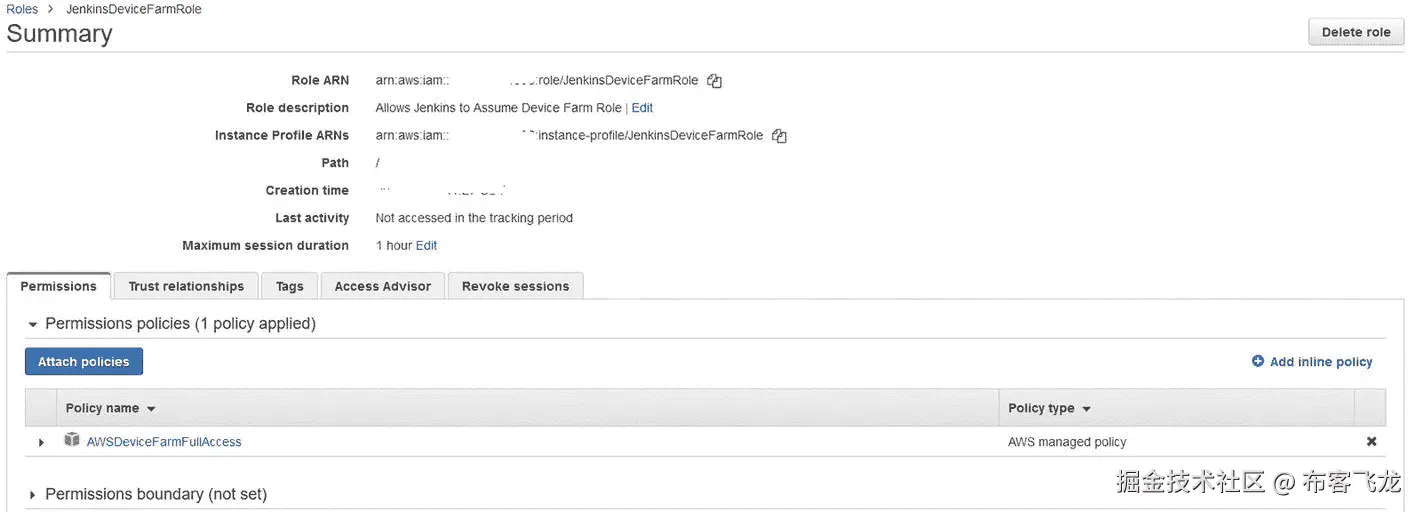Viewport: 1418px width, 512px height.
Task: Edit the maximum session duration
Action: coord(426,246)
